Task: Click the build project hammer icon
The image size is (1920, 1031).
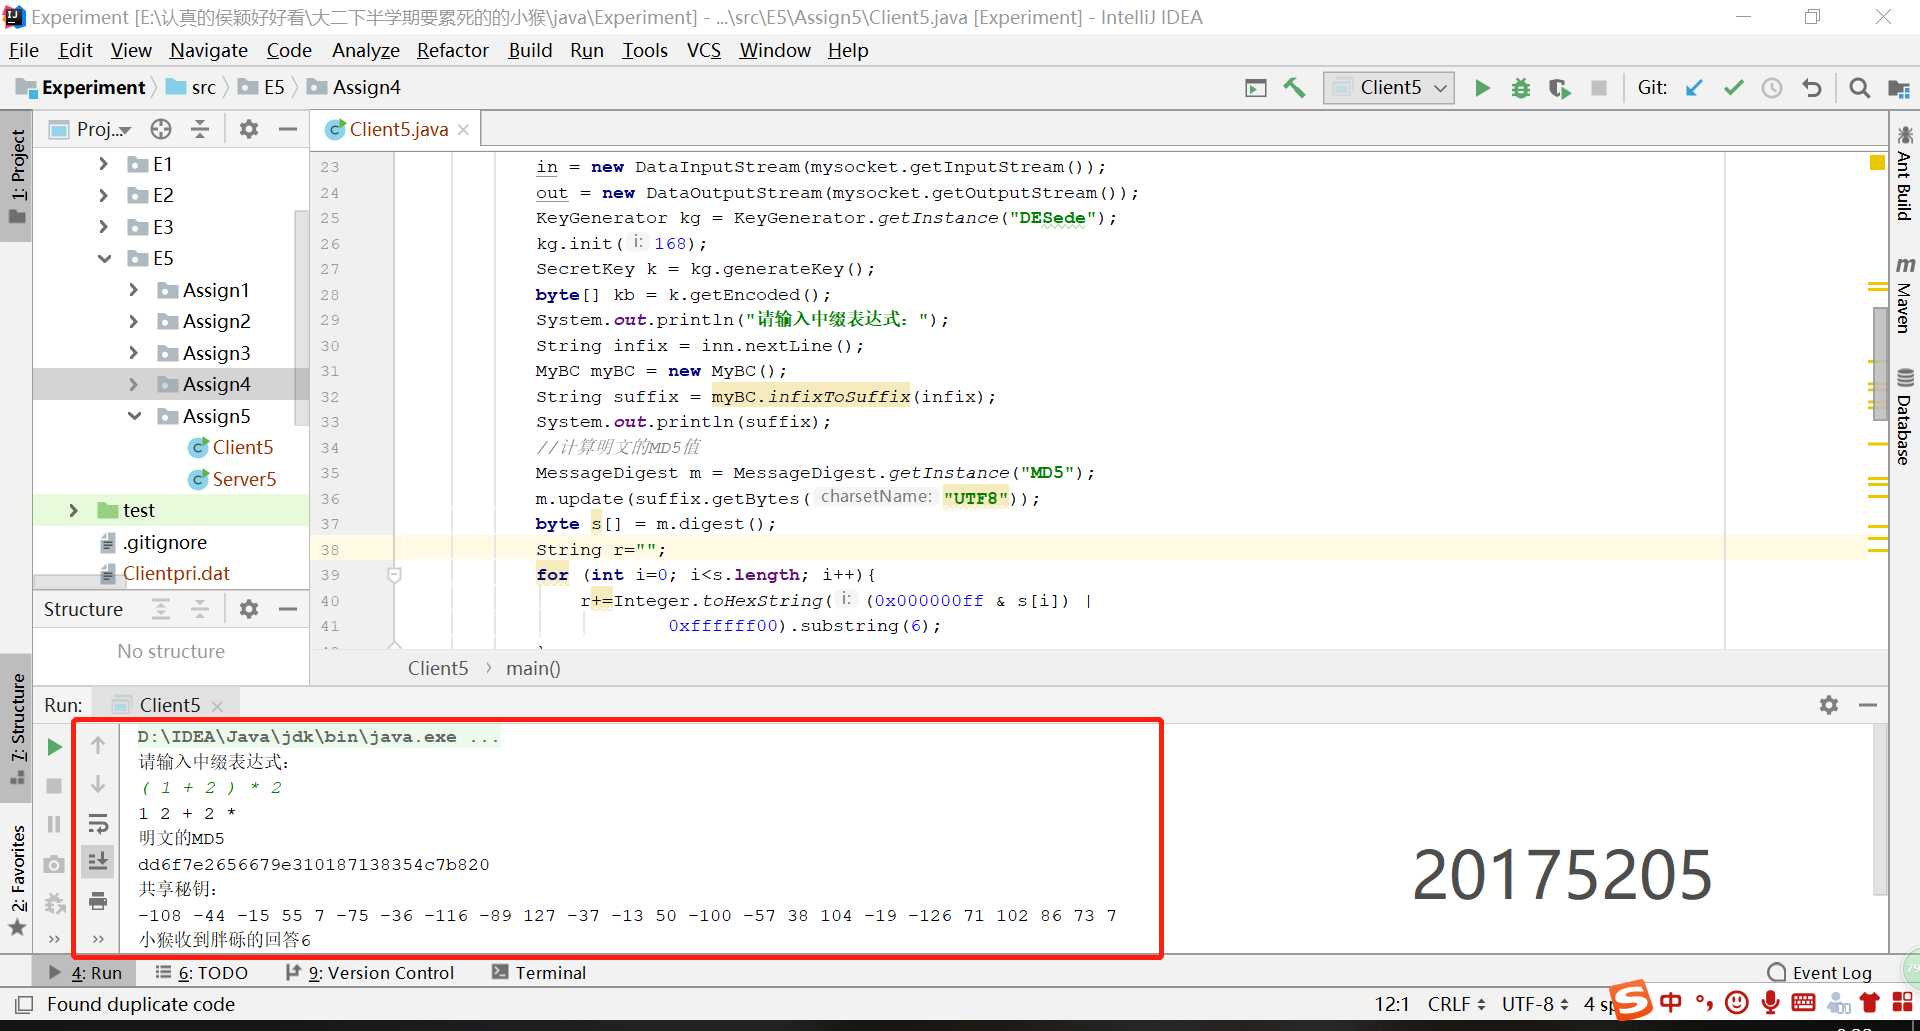Action: [1294, 88]
